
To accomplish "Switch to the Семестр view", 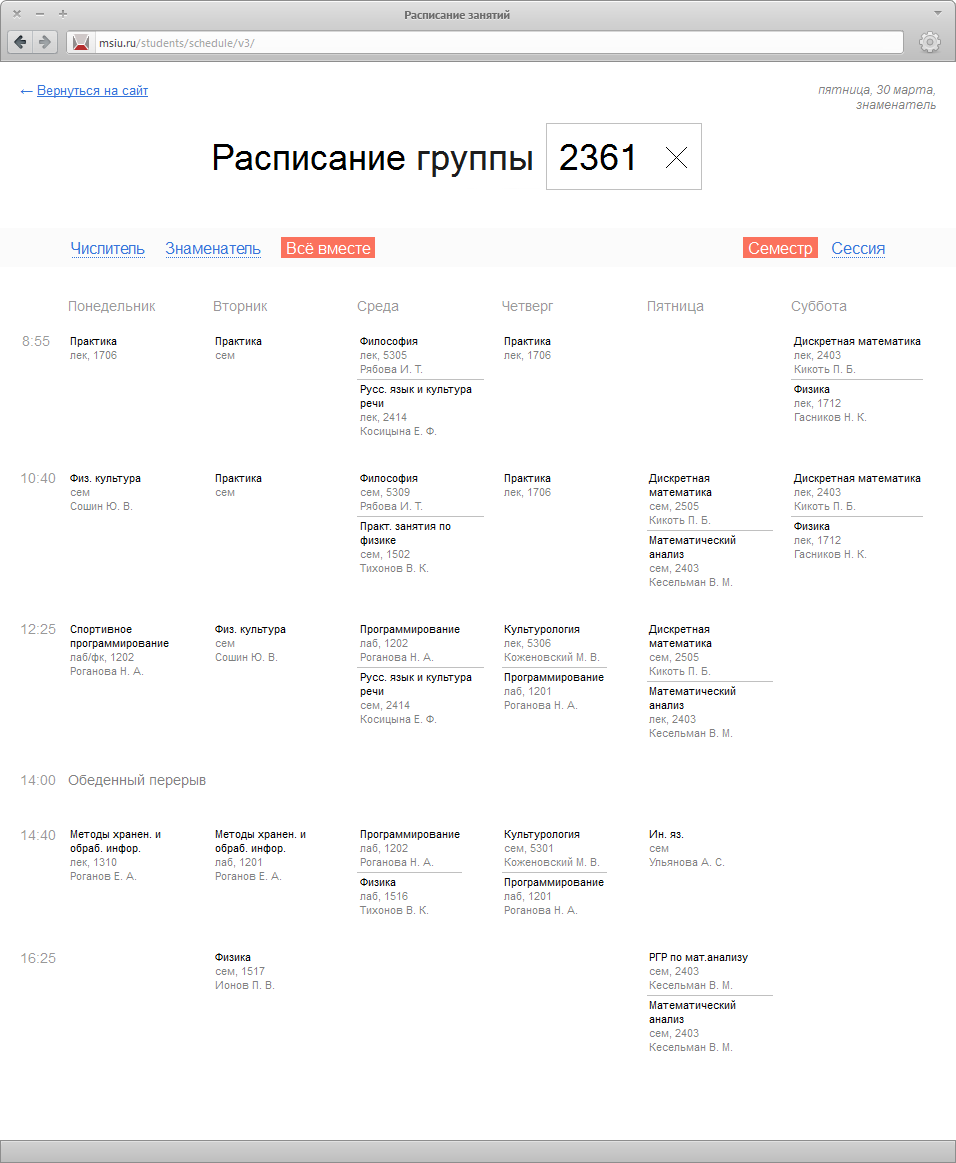I will point(780,247).
